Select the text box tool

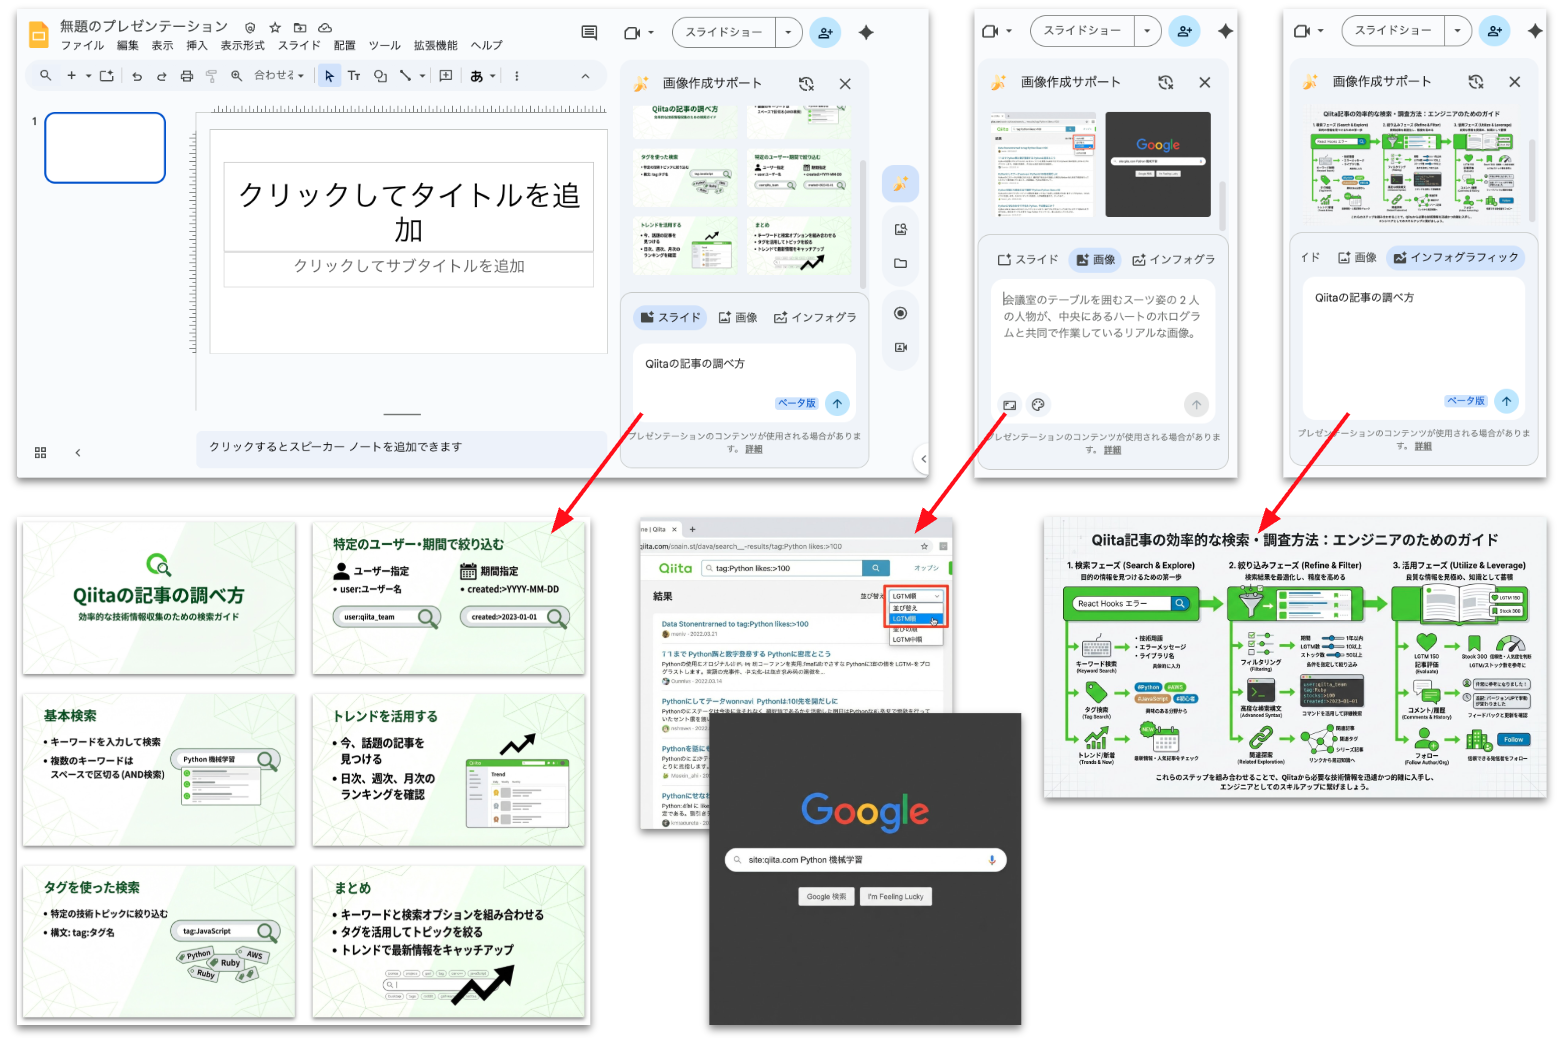(x=354, y=75)
